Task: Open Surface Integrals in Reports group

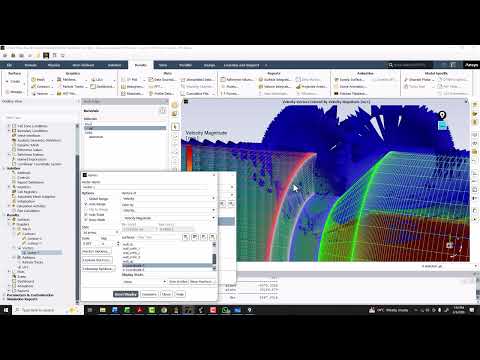Action: tap(275, 80)
